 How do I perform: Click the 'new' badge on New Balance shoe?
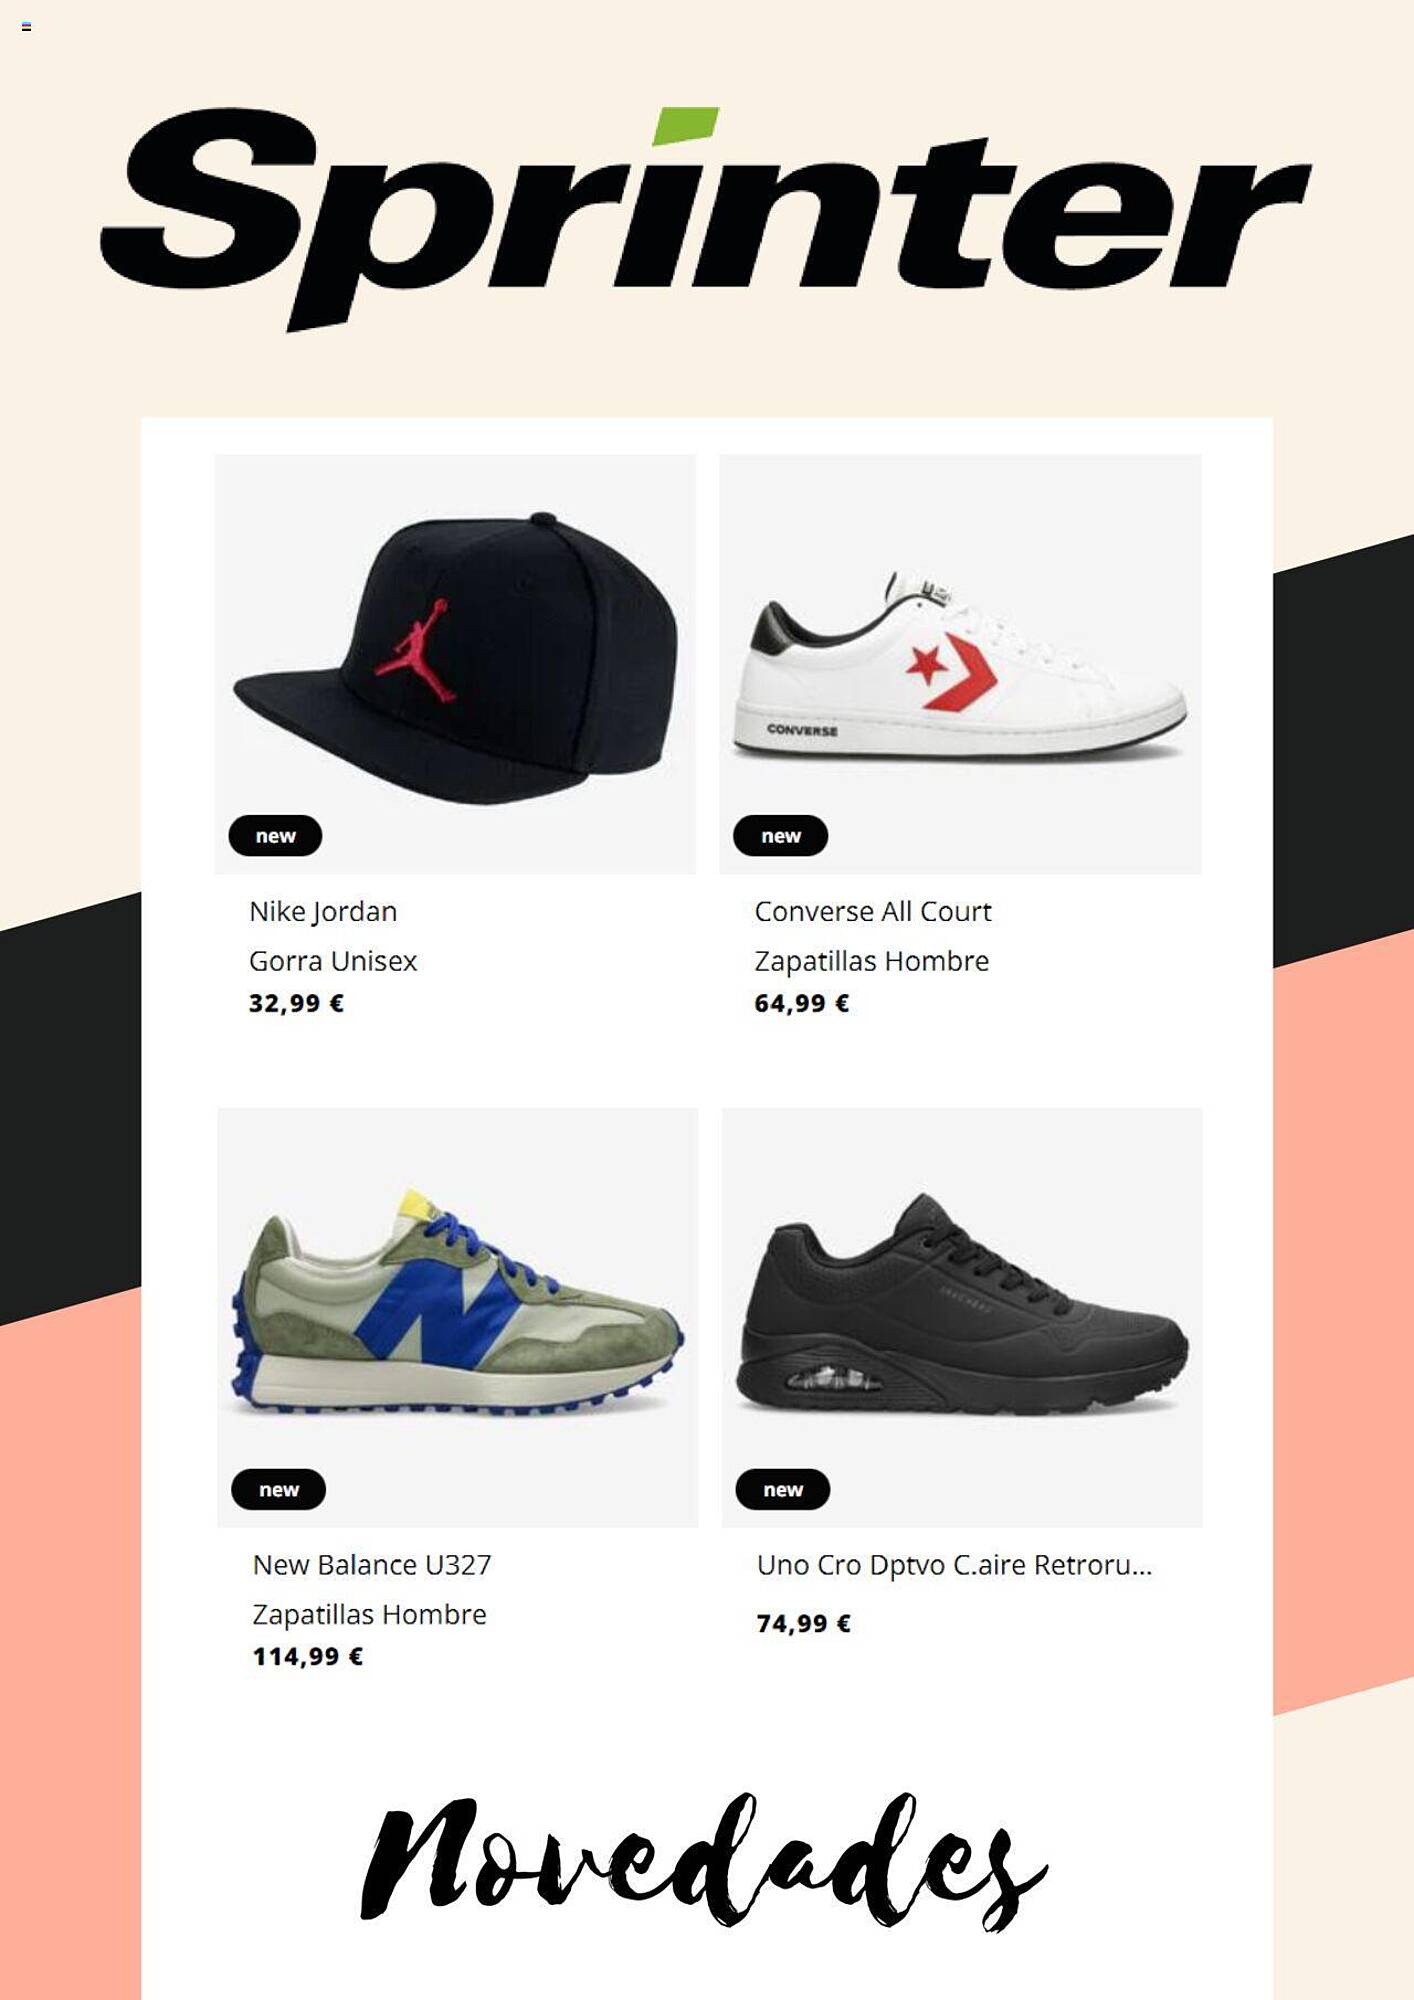click(278, 1489)
